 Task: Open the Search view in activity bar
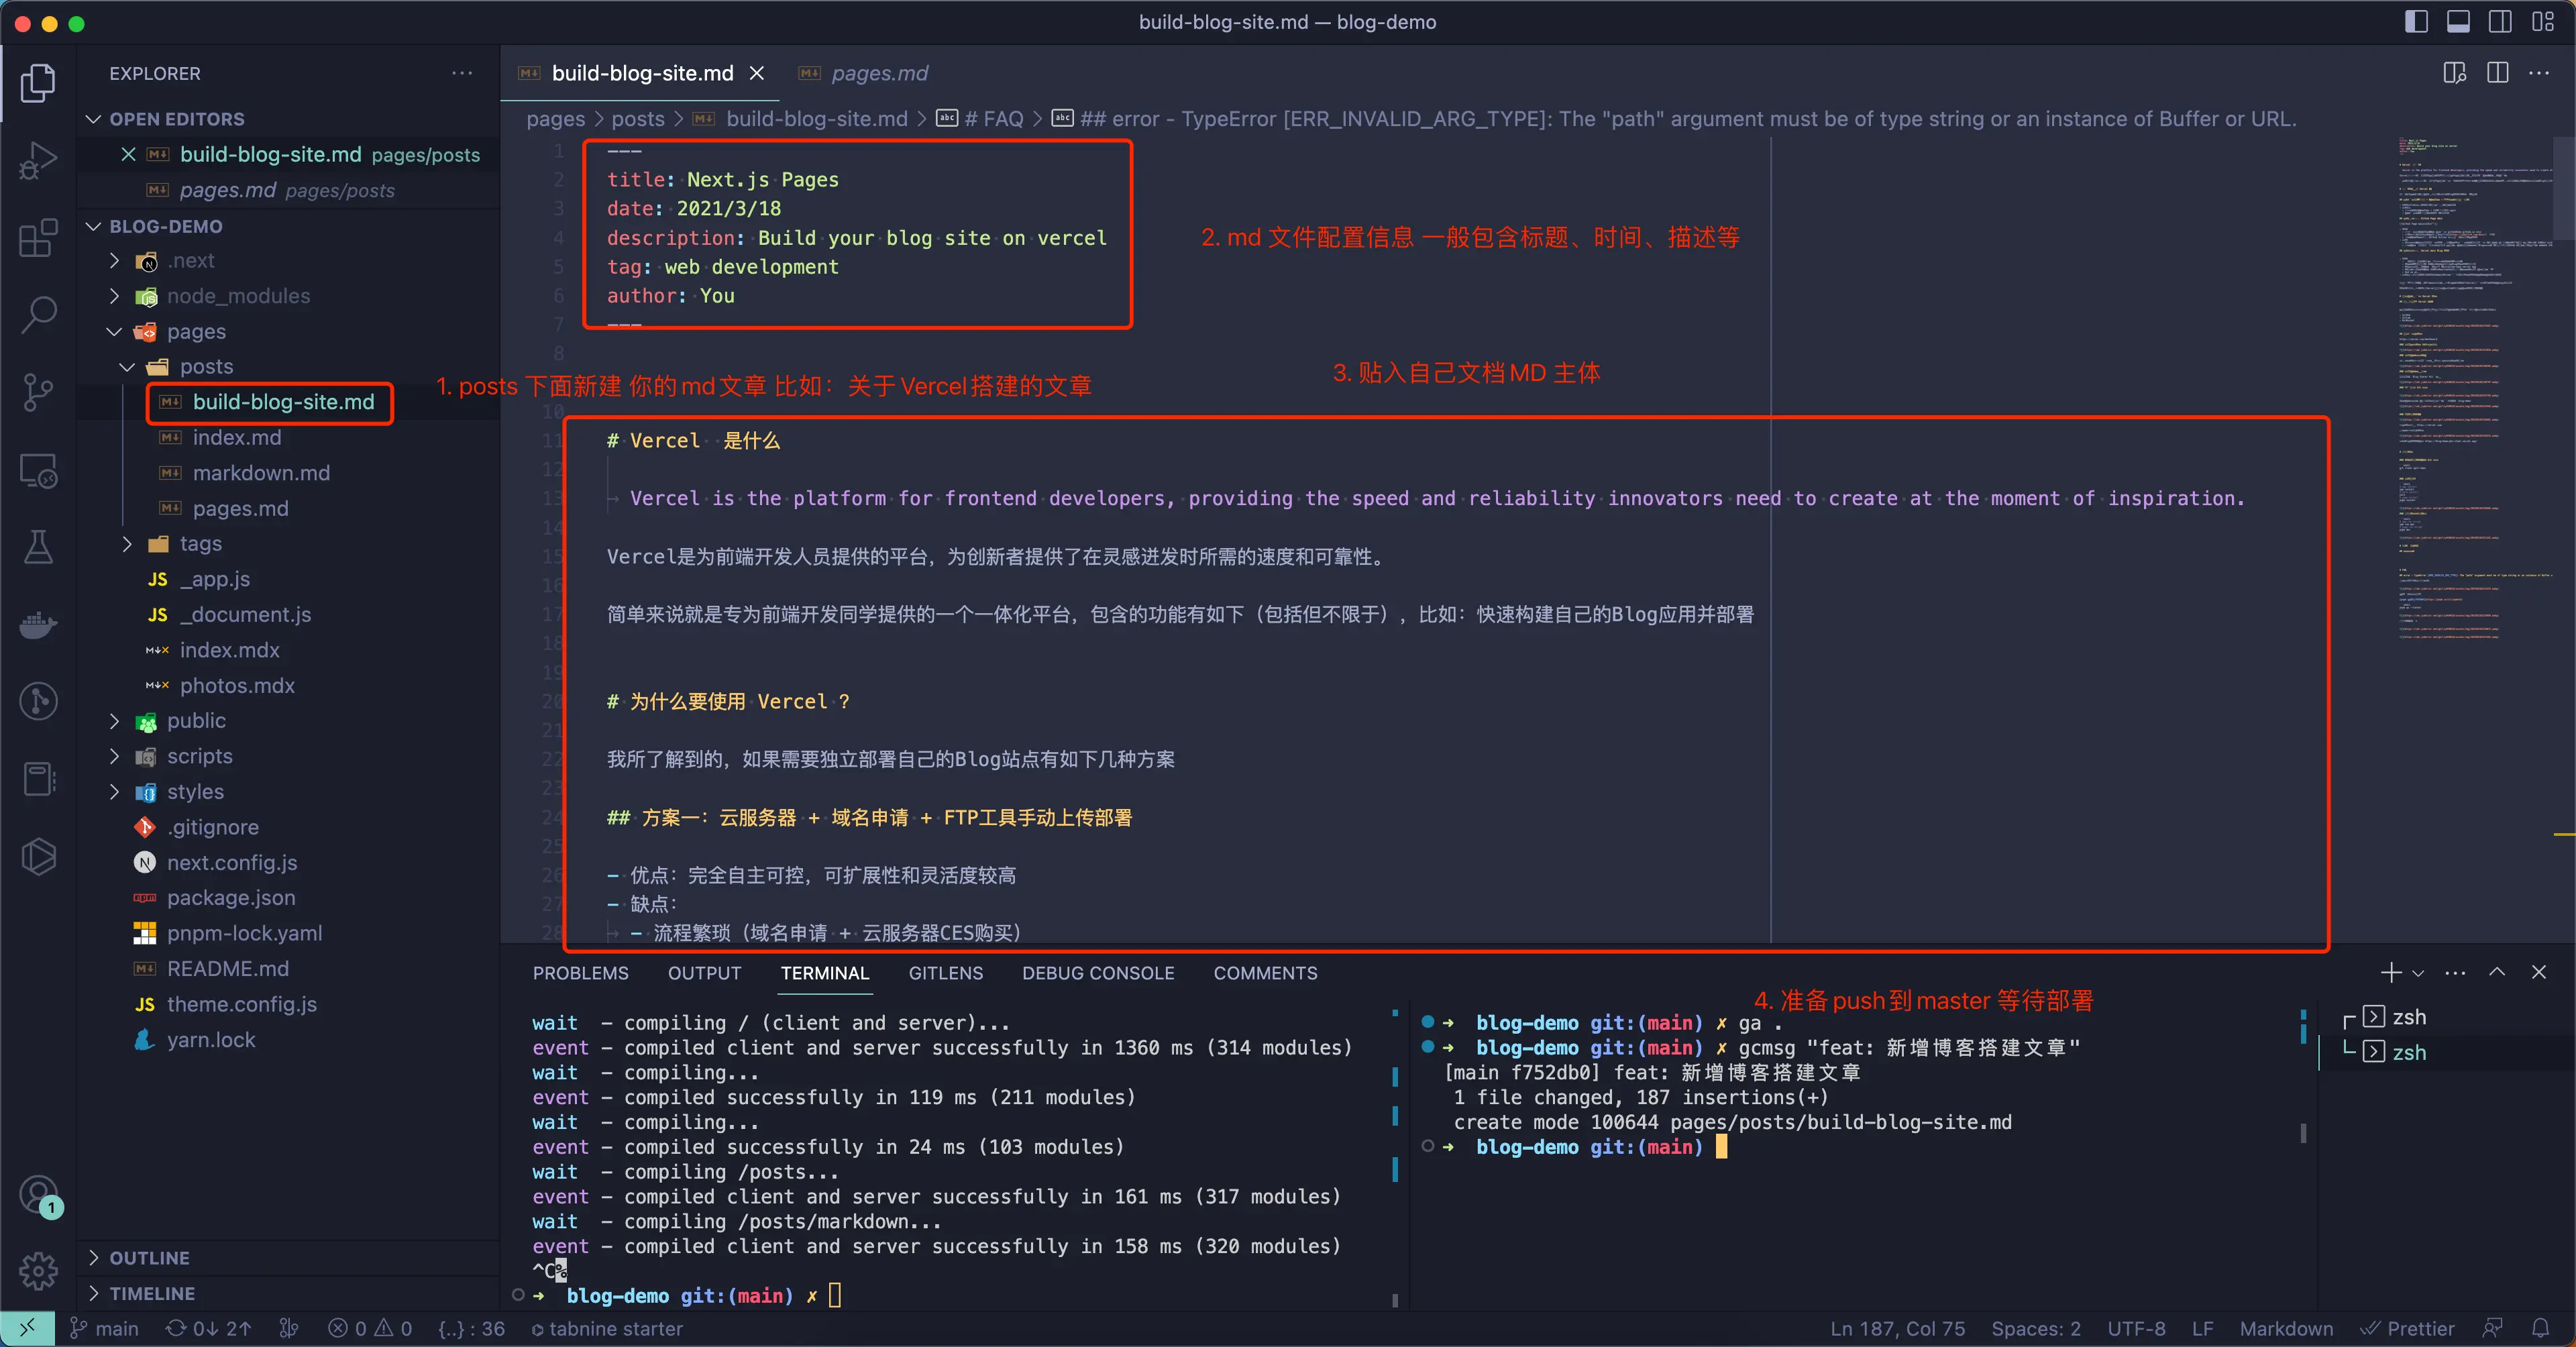click(x=38, y=314)
